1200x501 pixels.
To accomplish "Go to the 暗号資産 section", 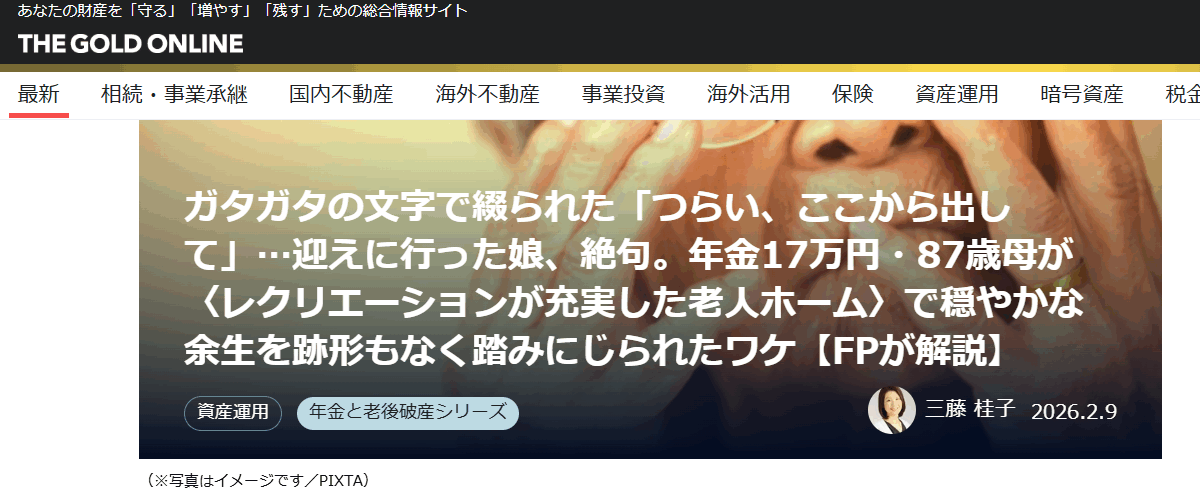I will click(1082, 95).
